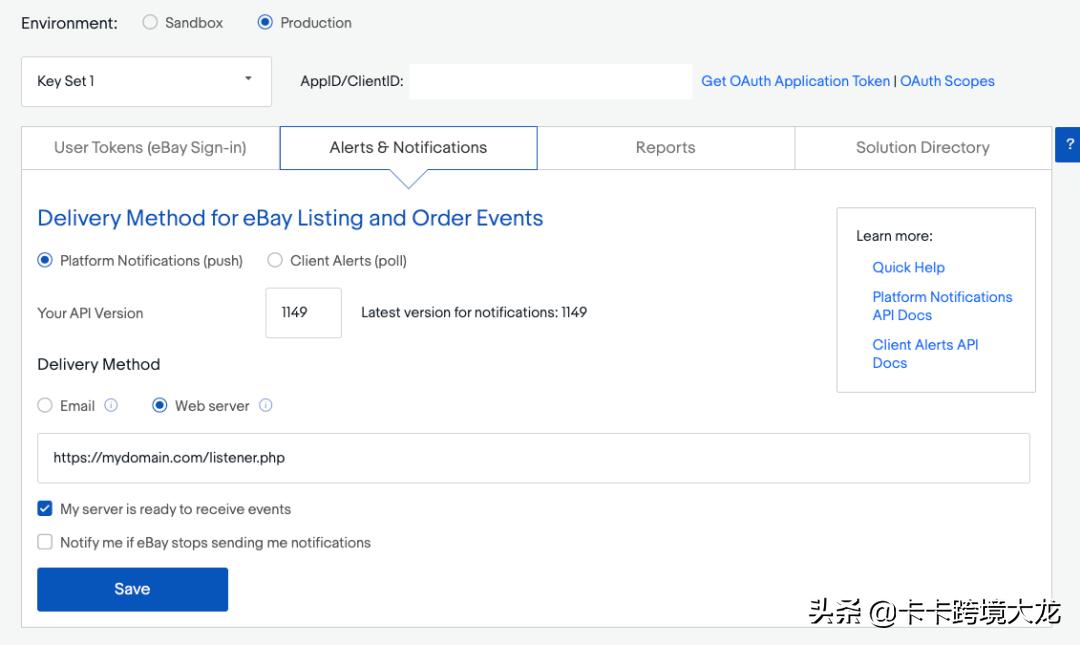Choose Email as delivery method
Screen dimensions: 1080x645
(x=45, y=406)
